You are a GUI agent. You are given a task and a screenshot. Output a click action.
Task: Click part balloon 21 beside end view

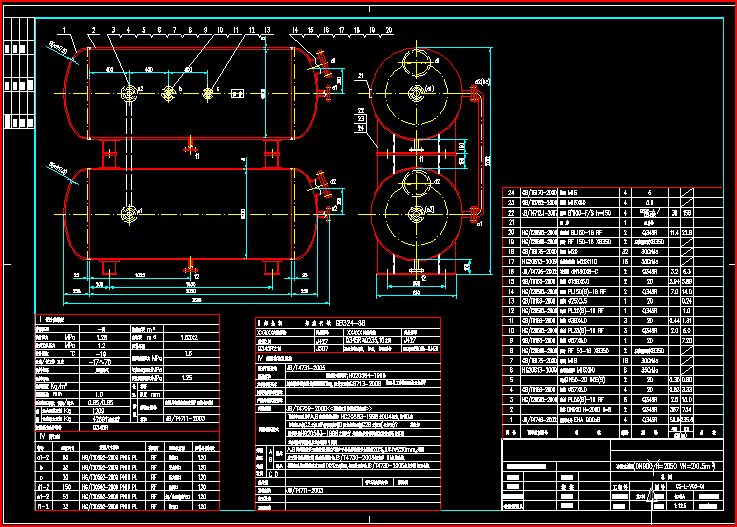pyautogui.click(x=361, y=76)
